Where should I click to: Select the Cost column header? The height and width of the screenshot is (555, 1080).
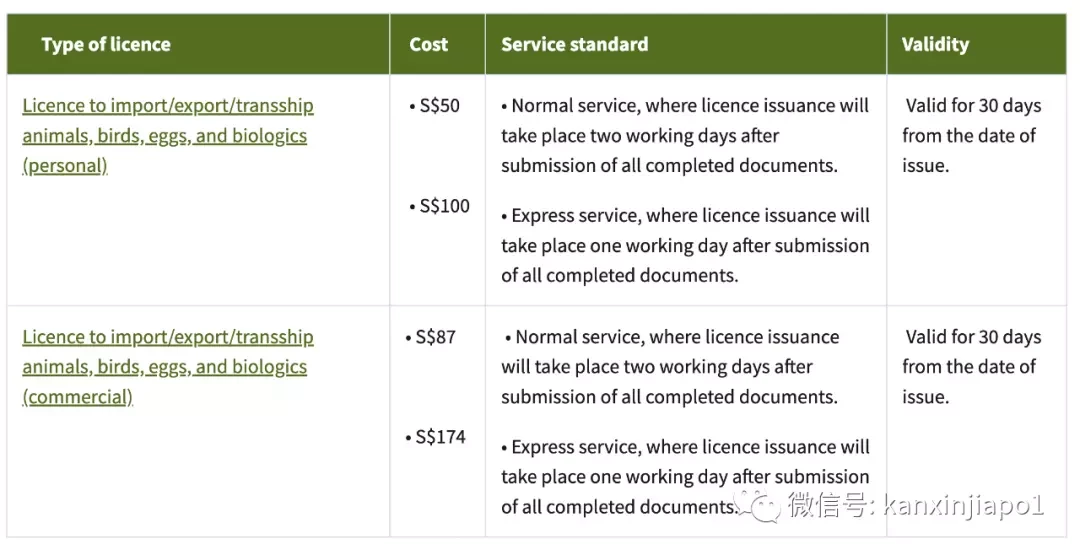point(428,45)
